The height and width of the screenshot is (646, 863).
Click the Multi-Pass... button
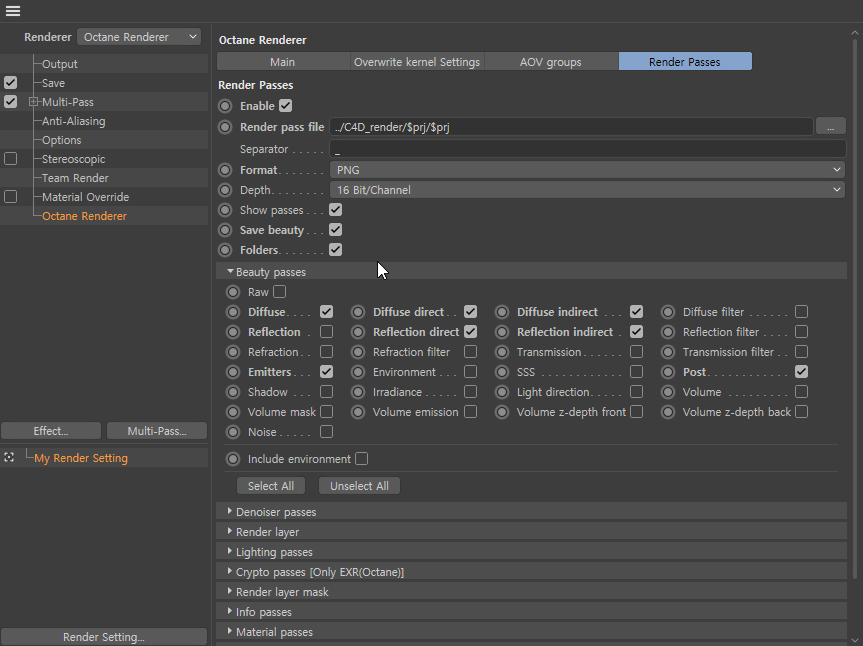pos(157,431)
